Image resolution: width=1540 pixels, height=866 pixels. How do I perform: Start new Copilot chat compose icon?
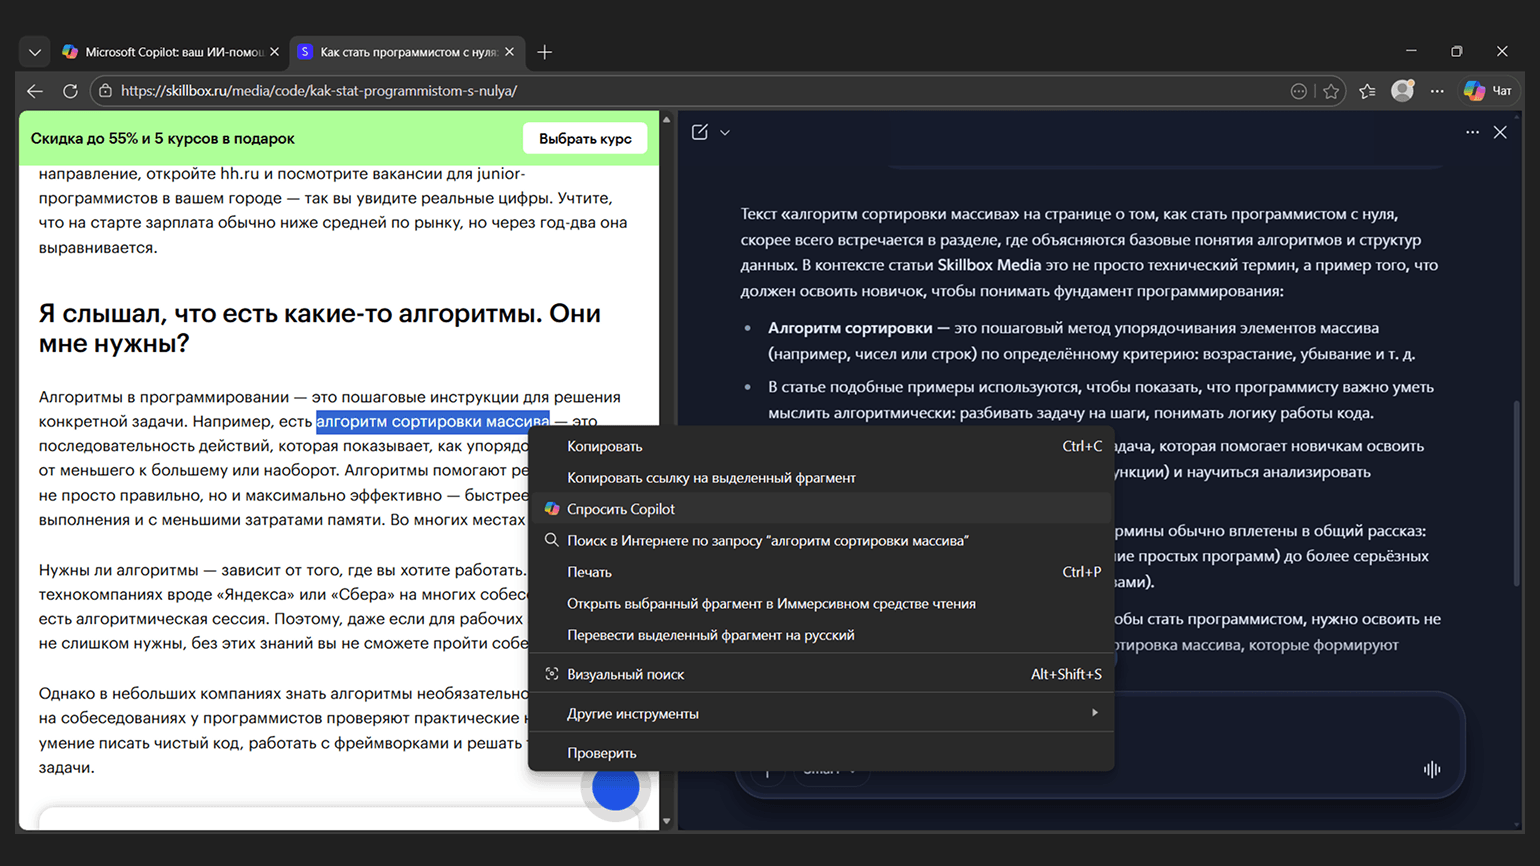[x=700, y=132]
